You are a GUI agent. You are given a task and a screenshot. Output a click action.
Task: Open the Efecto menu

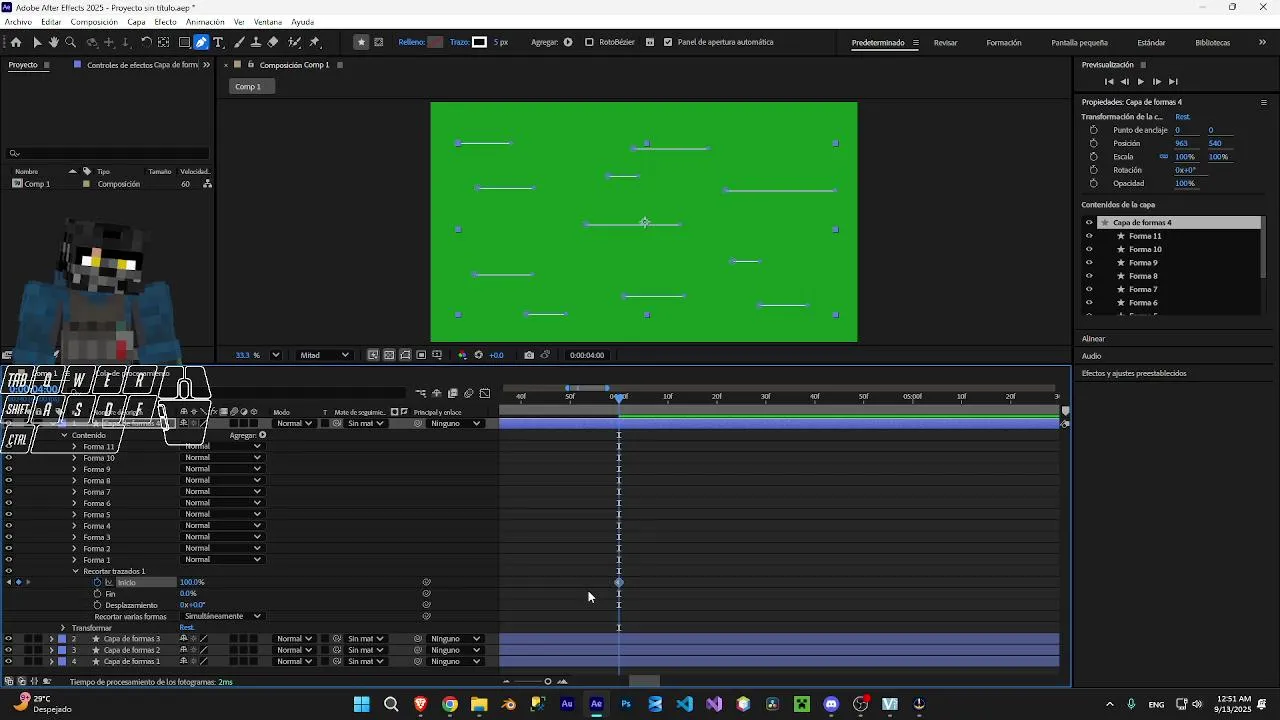(x=165, y=22)
